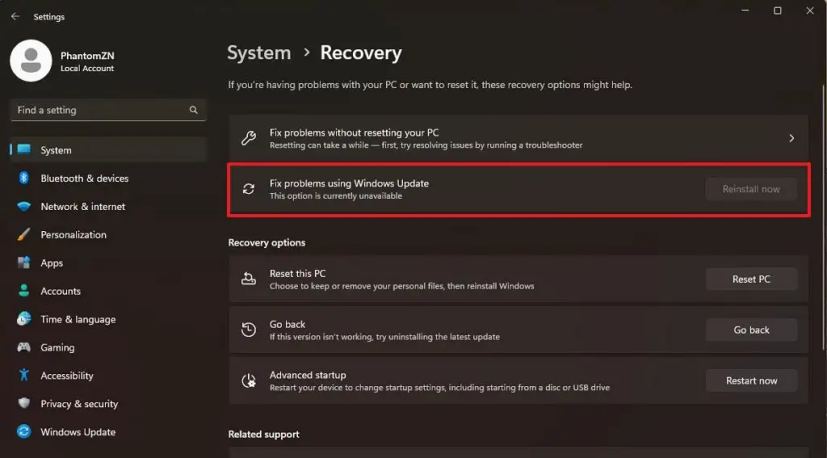
Task: Select System in the sidebar
Action: pyautogui.click(x=108, y=150)
